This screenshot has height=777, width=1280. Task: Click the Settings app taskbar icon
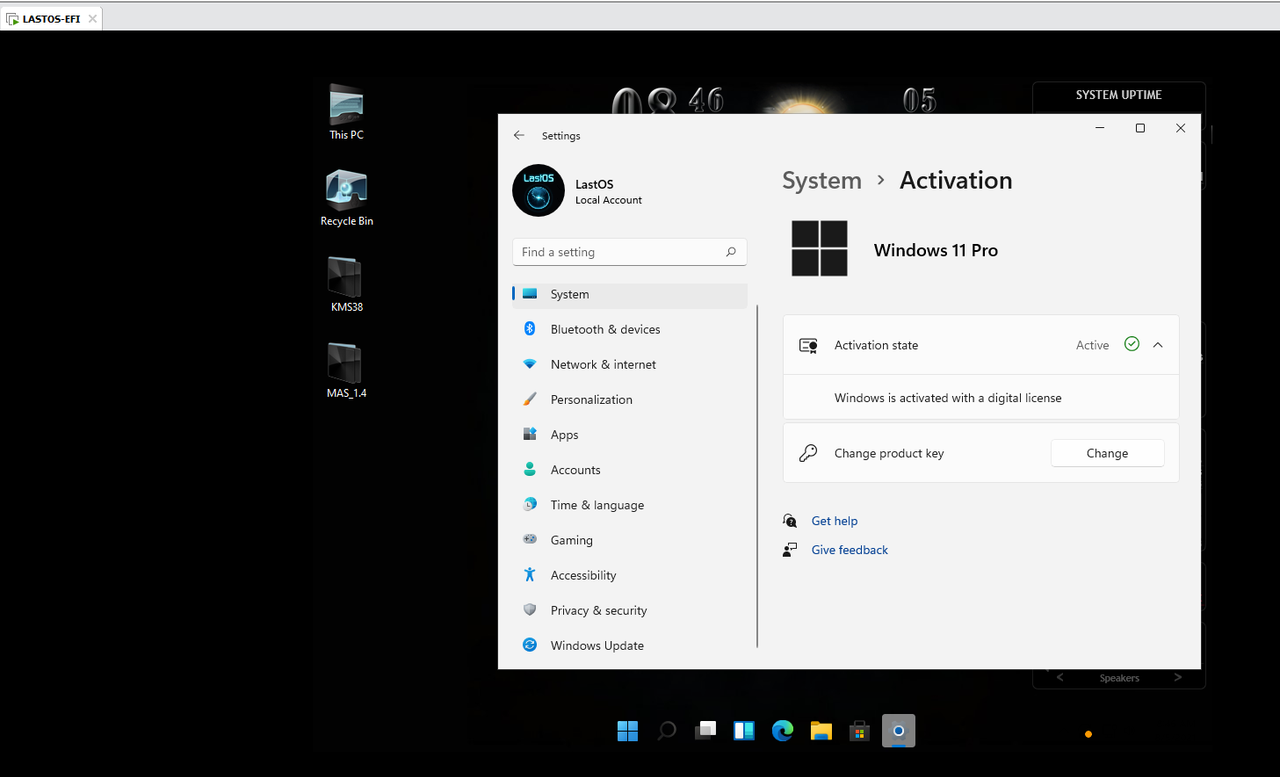(898, 731)
